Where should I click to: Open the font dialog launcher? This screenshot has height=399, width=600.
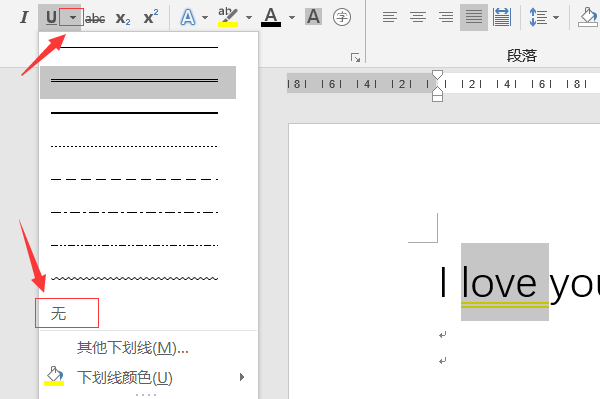(355, 58)
